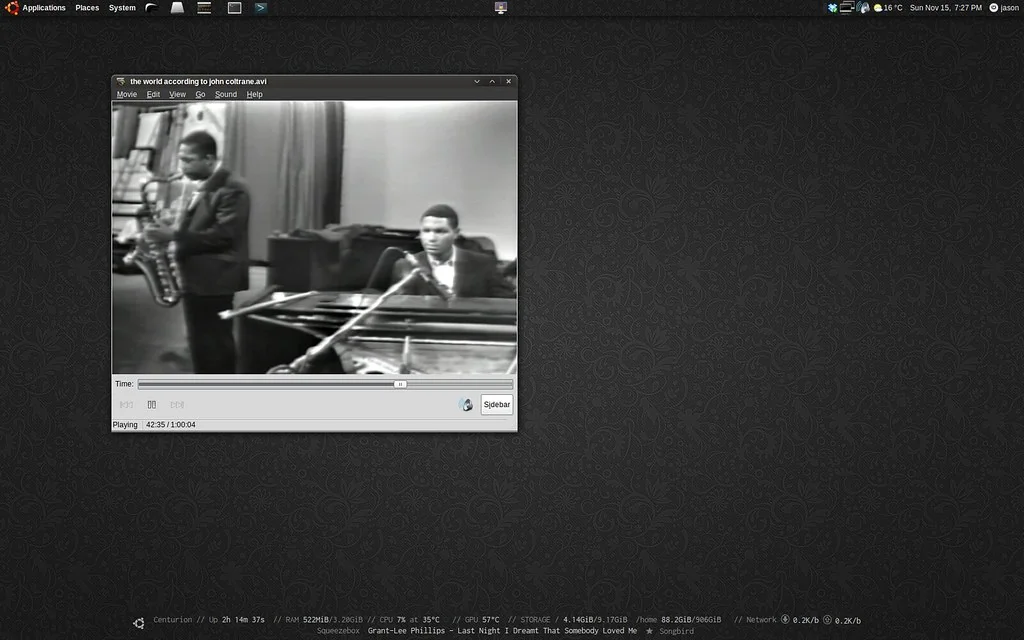
Task: Click the 'Squeezebox' label at bottom
Action: (338, 631)
